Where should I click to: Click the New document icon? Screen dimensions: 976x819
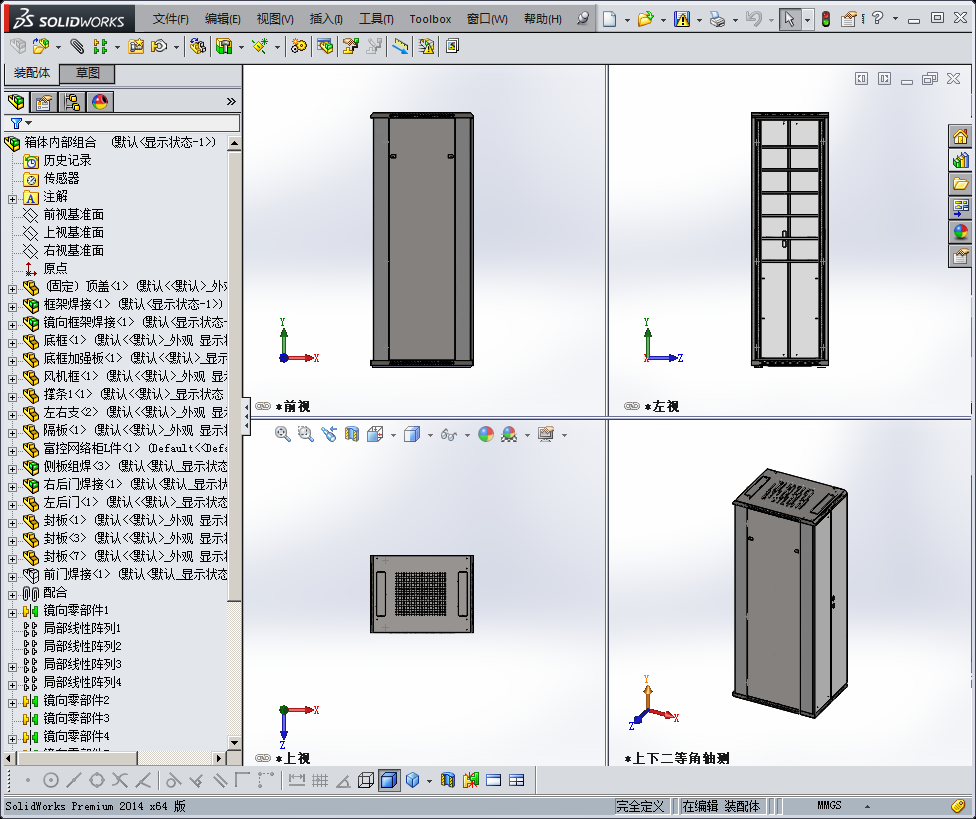(609, 19)
